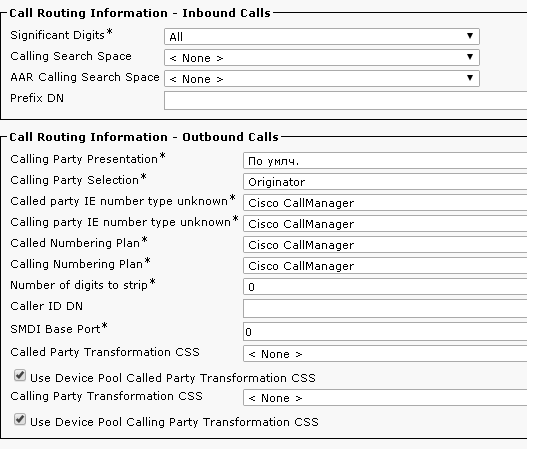Uncheck Use Device Pool Called Party Transformation CSS
Screen dimensions: 559x460
tap(20, 375)
